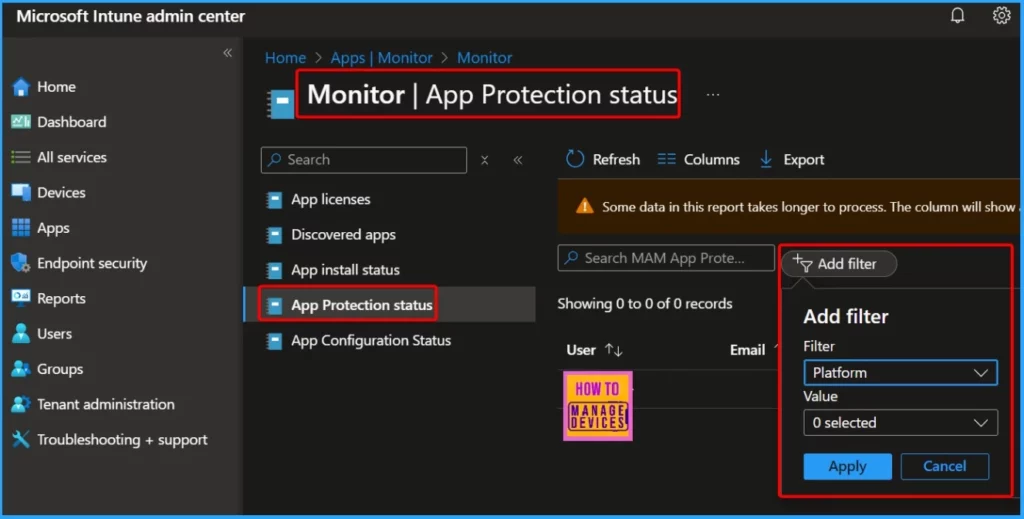This screenshot has width=1024, height=519.
Task: Focus the Search MAM App Protection field
Action: (666, 258)
